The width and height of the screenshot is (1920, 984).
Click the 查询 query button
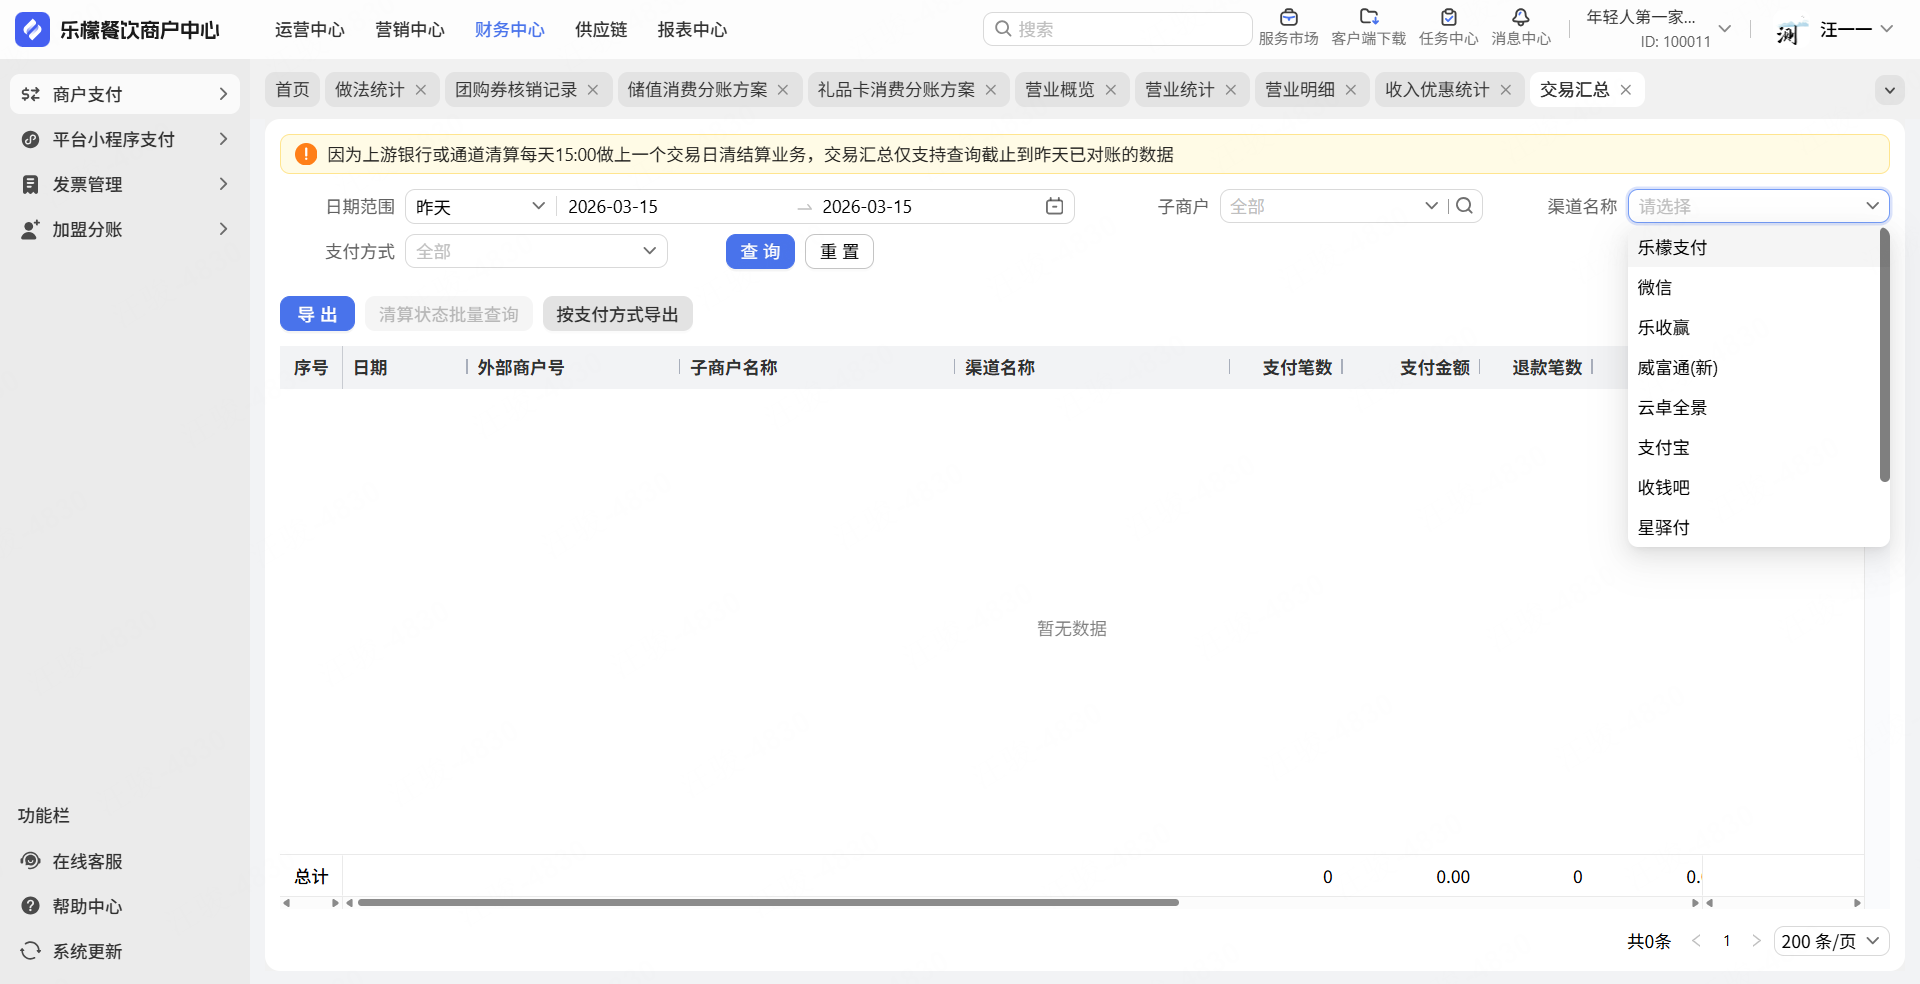[760, 251]
